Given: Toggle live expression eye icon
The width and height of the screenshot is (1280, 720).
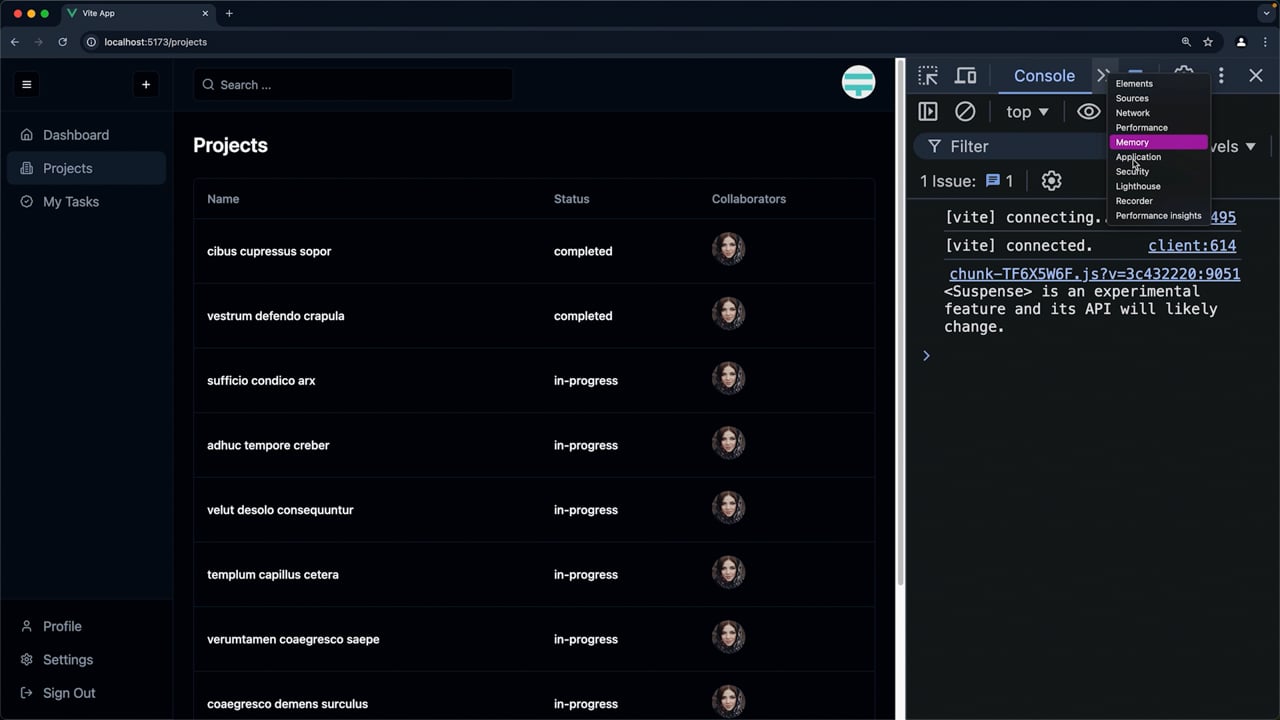Looking at the screenshot, I should [x=1088, y=112].
